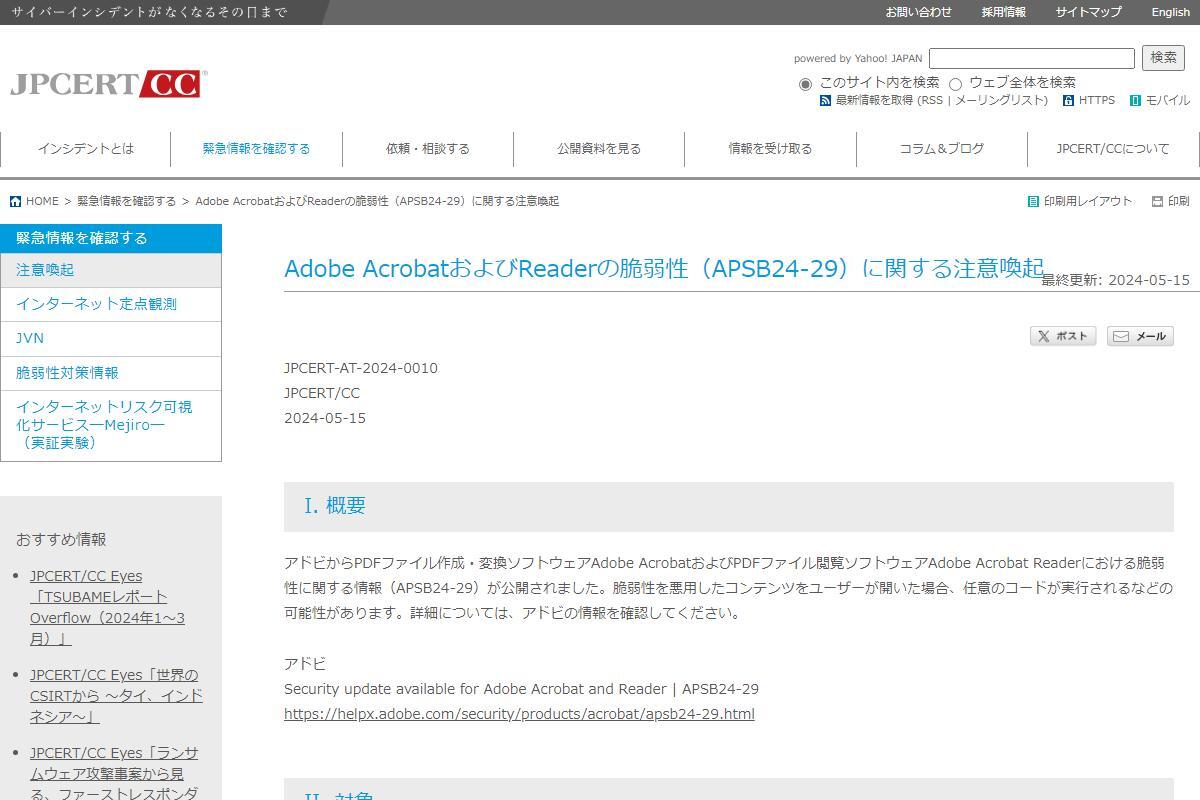Click the JPCERT-AT-2024-0010 identifier text
This screenshot has height=800, width=1200.
(361, 368)
